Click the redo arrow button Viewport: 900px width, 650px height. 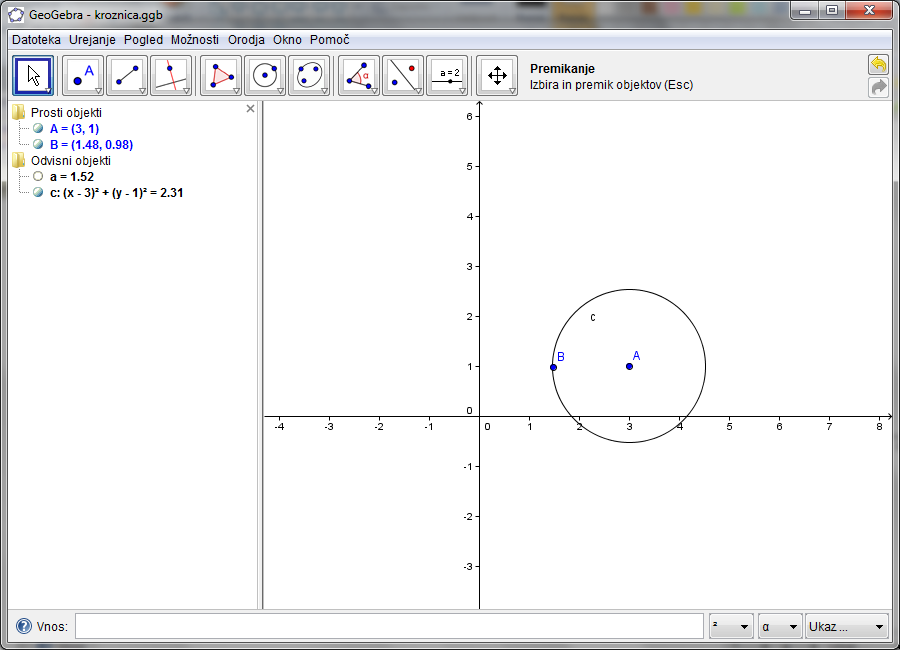[878, 87]
